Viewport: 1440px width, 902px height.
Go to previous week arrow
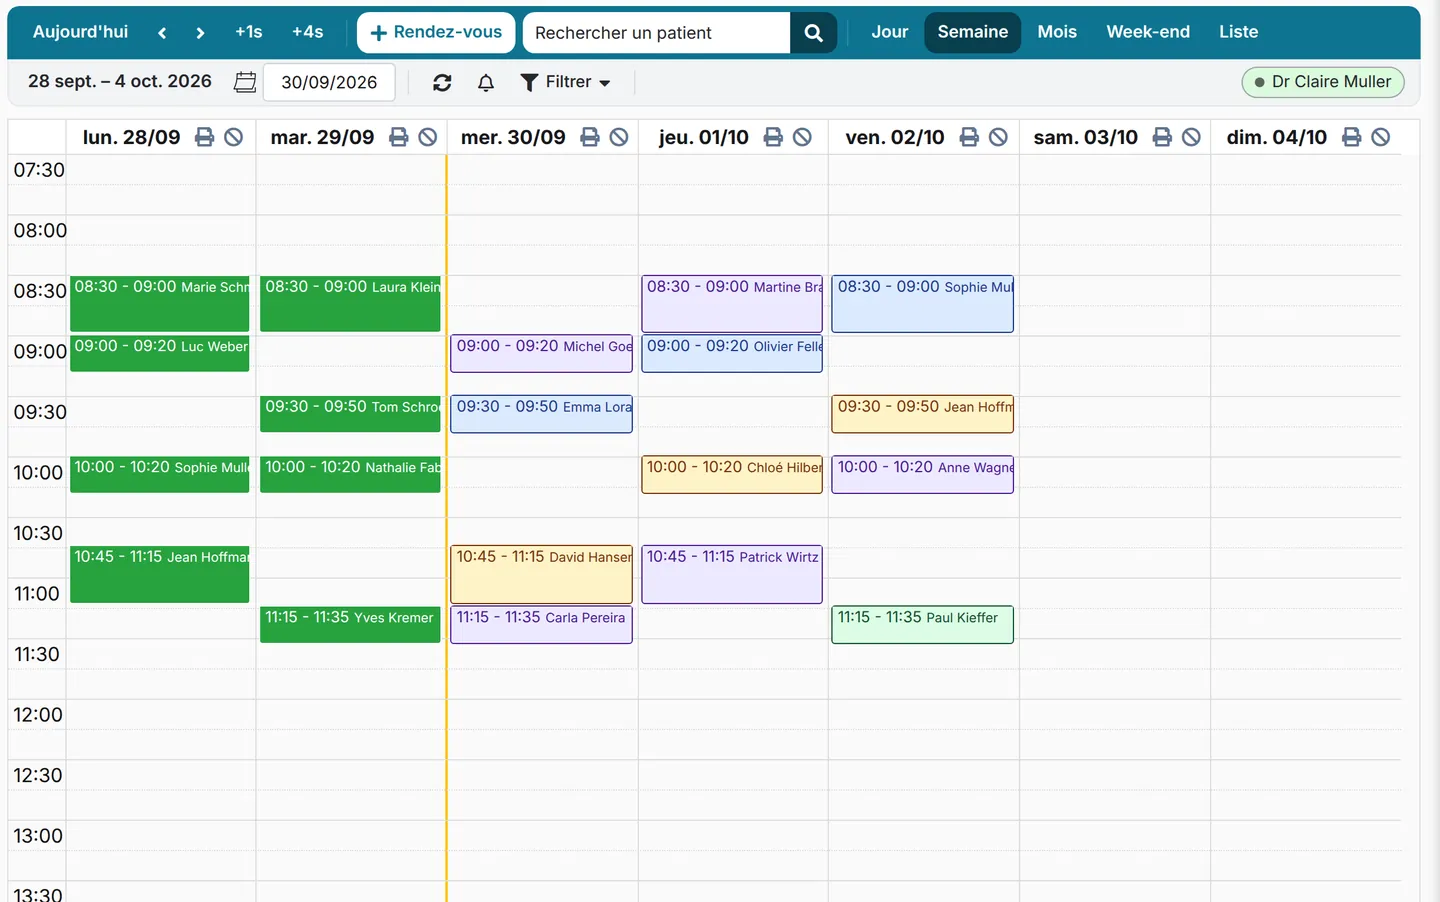click(x=162, y=33)
